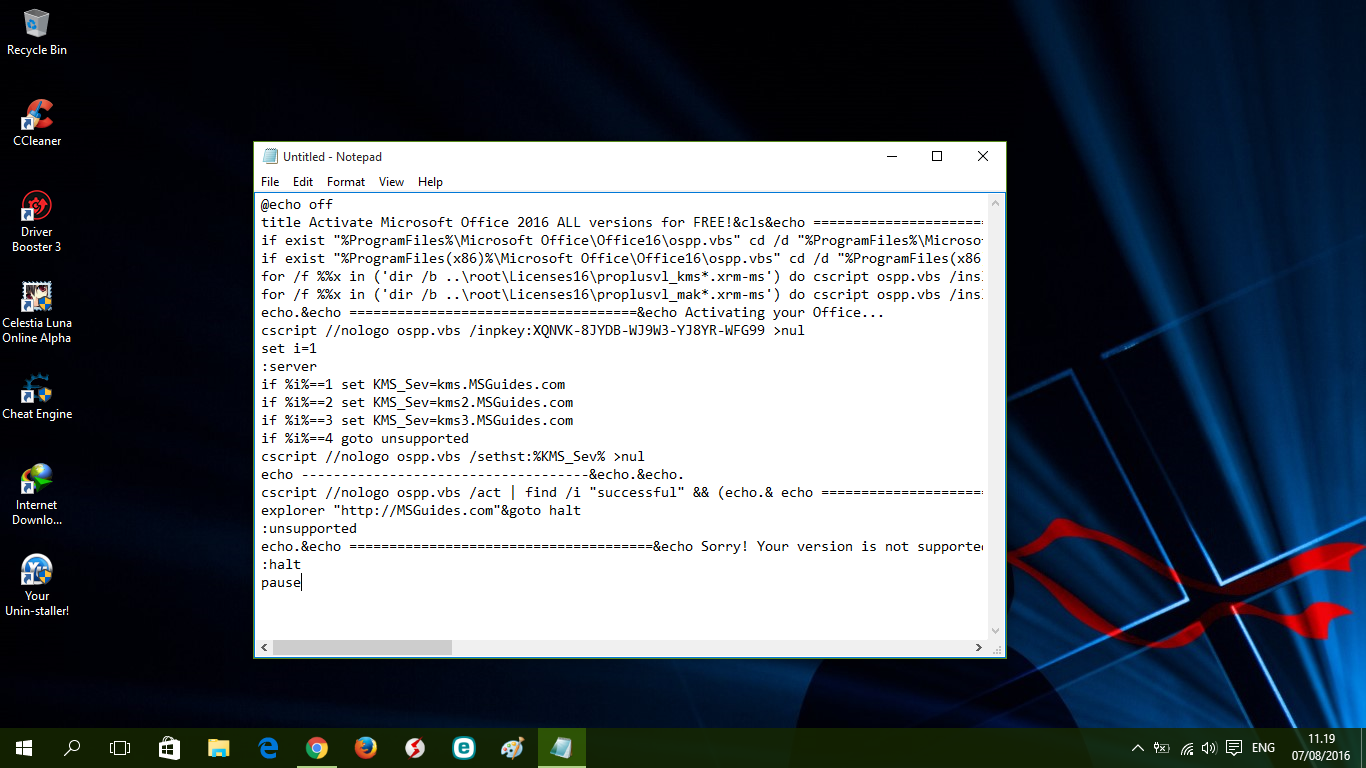Click the ':unsupported' label line
The image size is (1366, 768).
309,529
